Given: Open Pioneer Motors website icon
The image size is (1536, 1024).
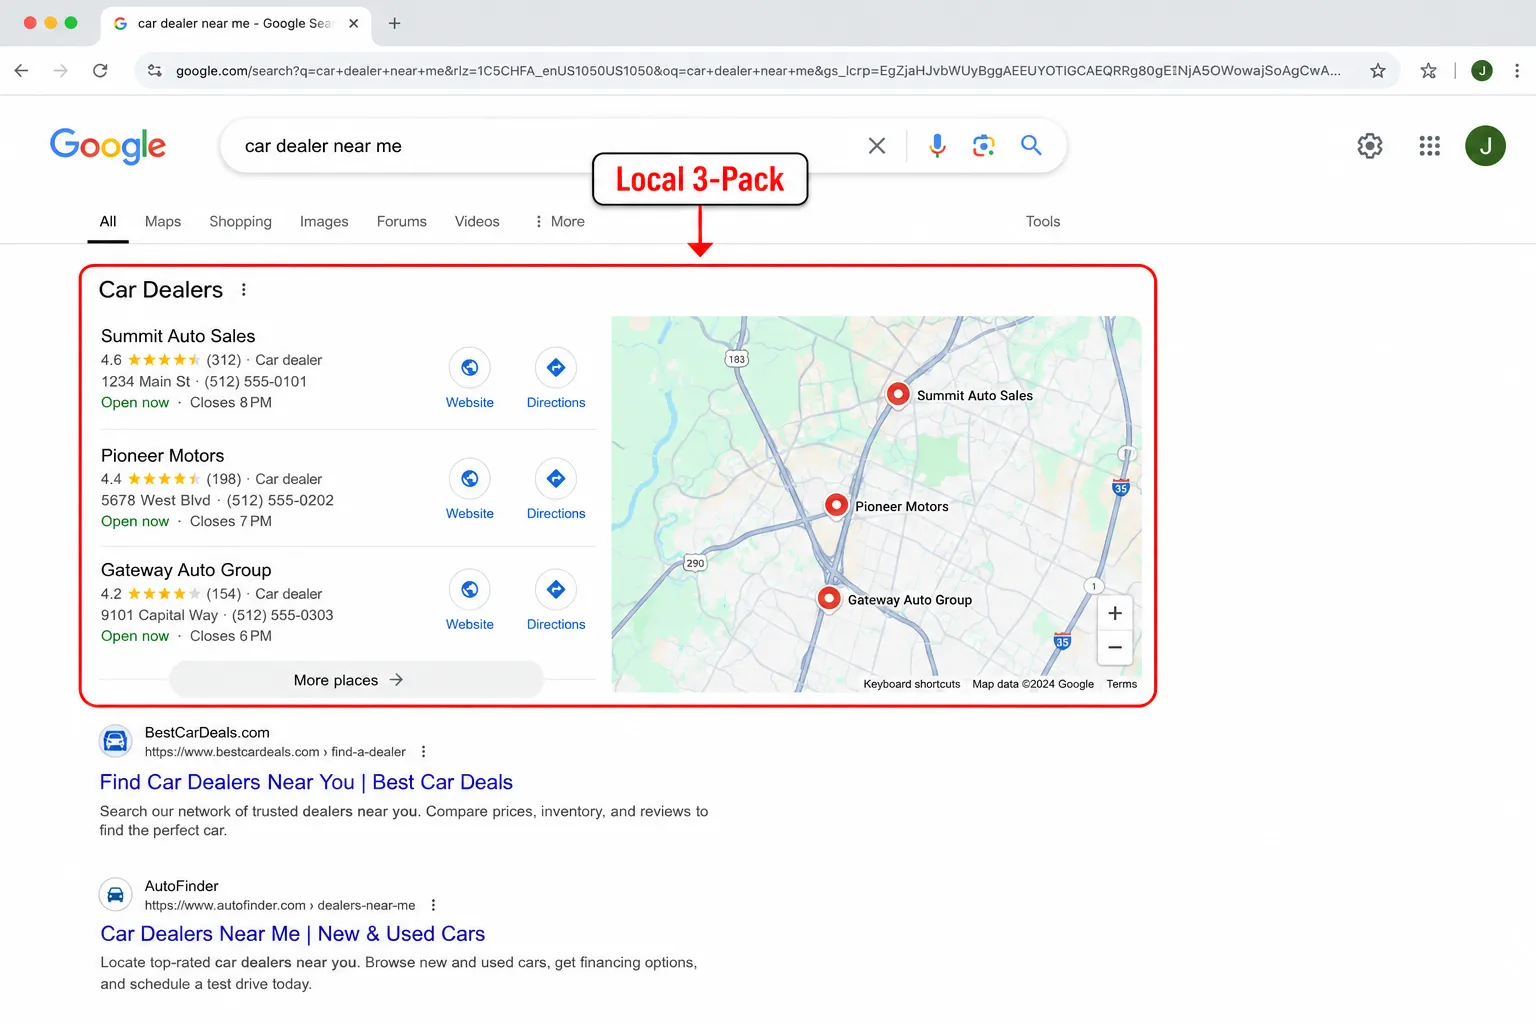Looking at the screenshot, I should coord(470,479).
